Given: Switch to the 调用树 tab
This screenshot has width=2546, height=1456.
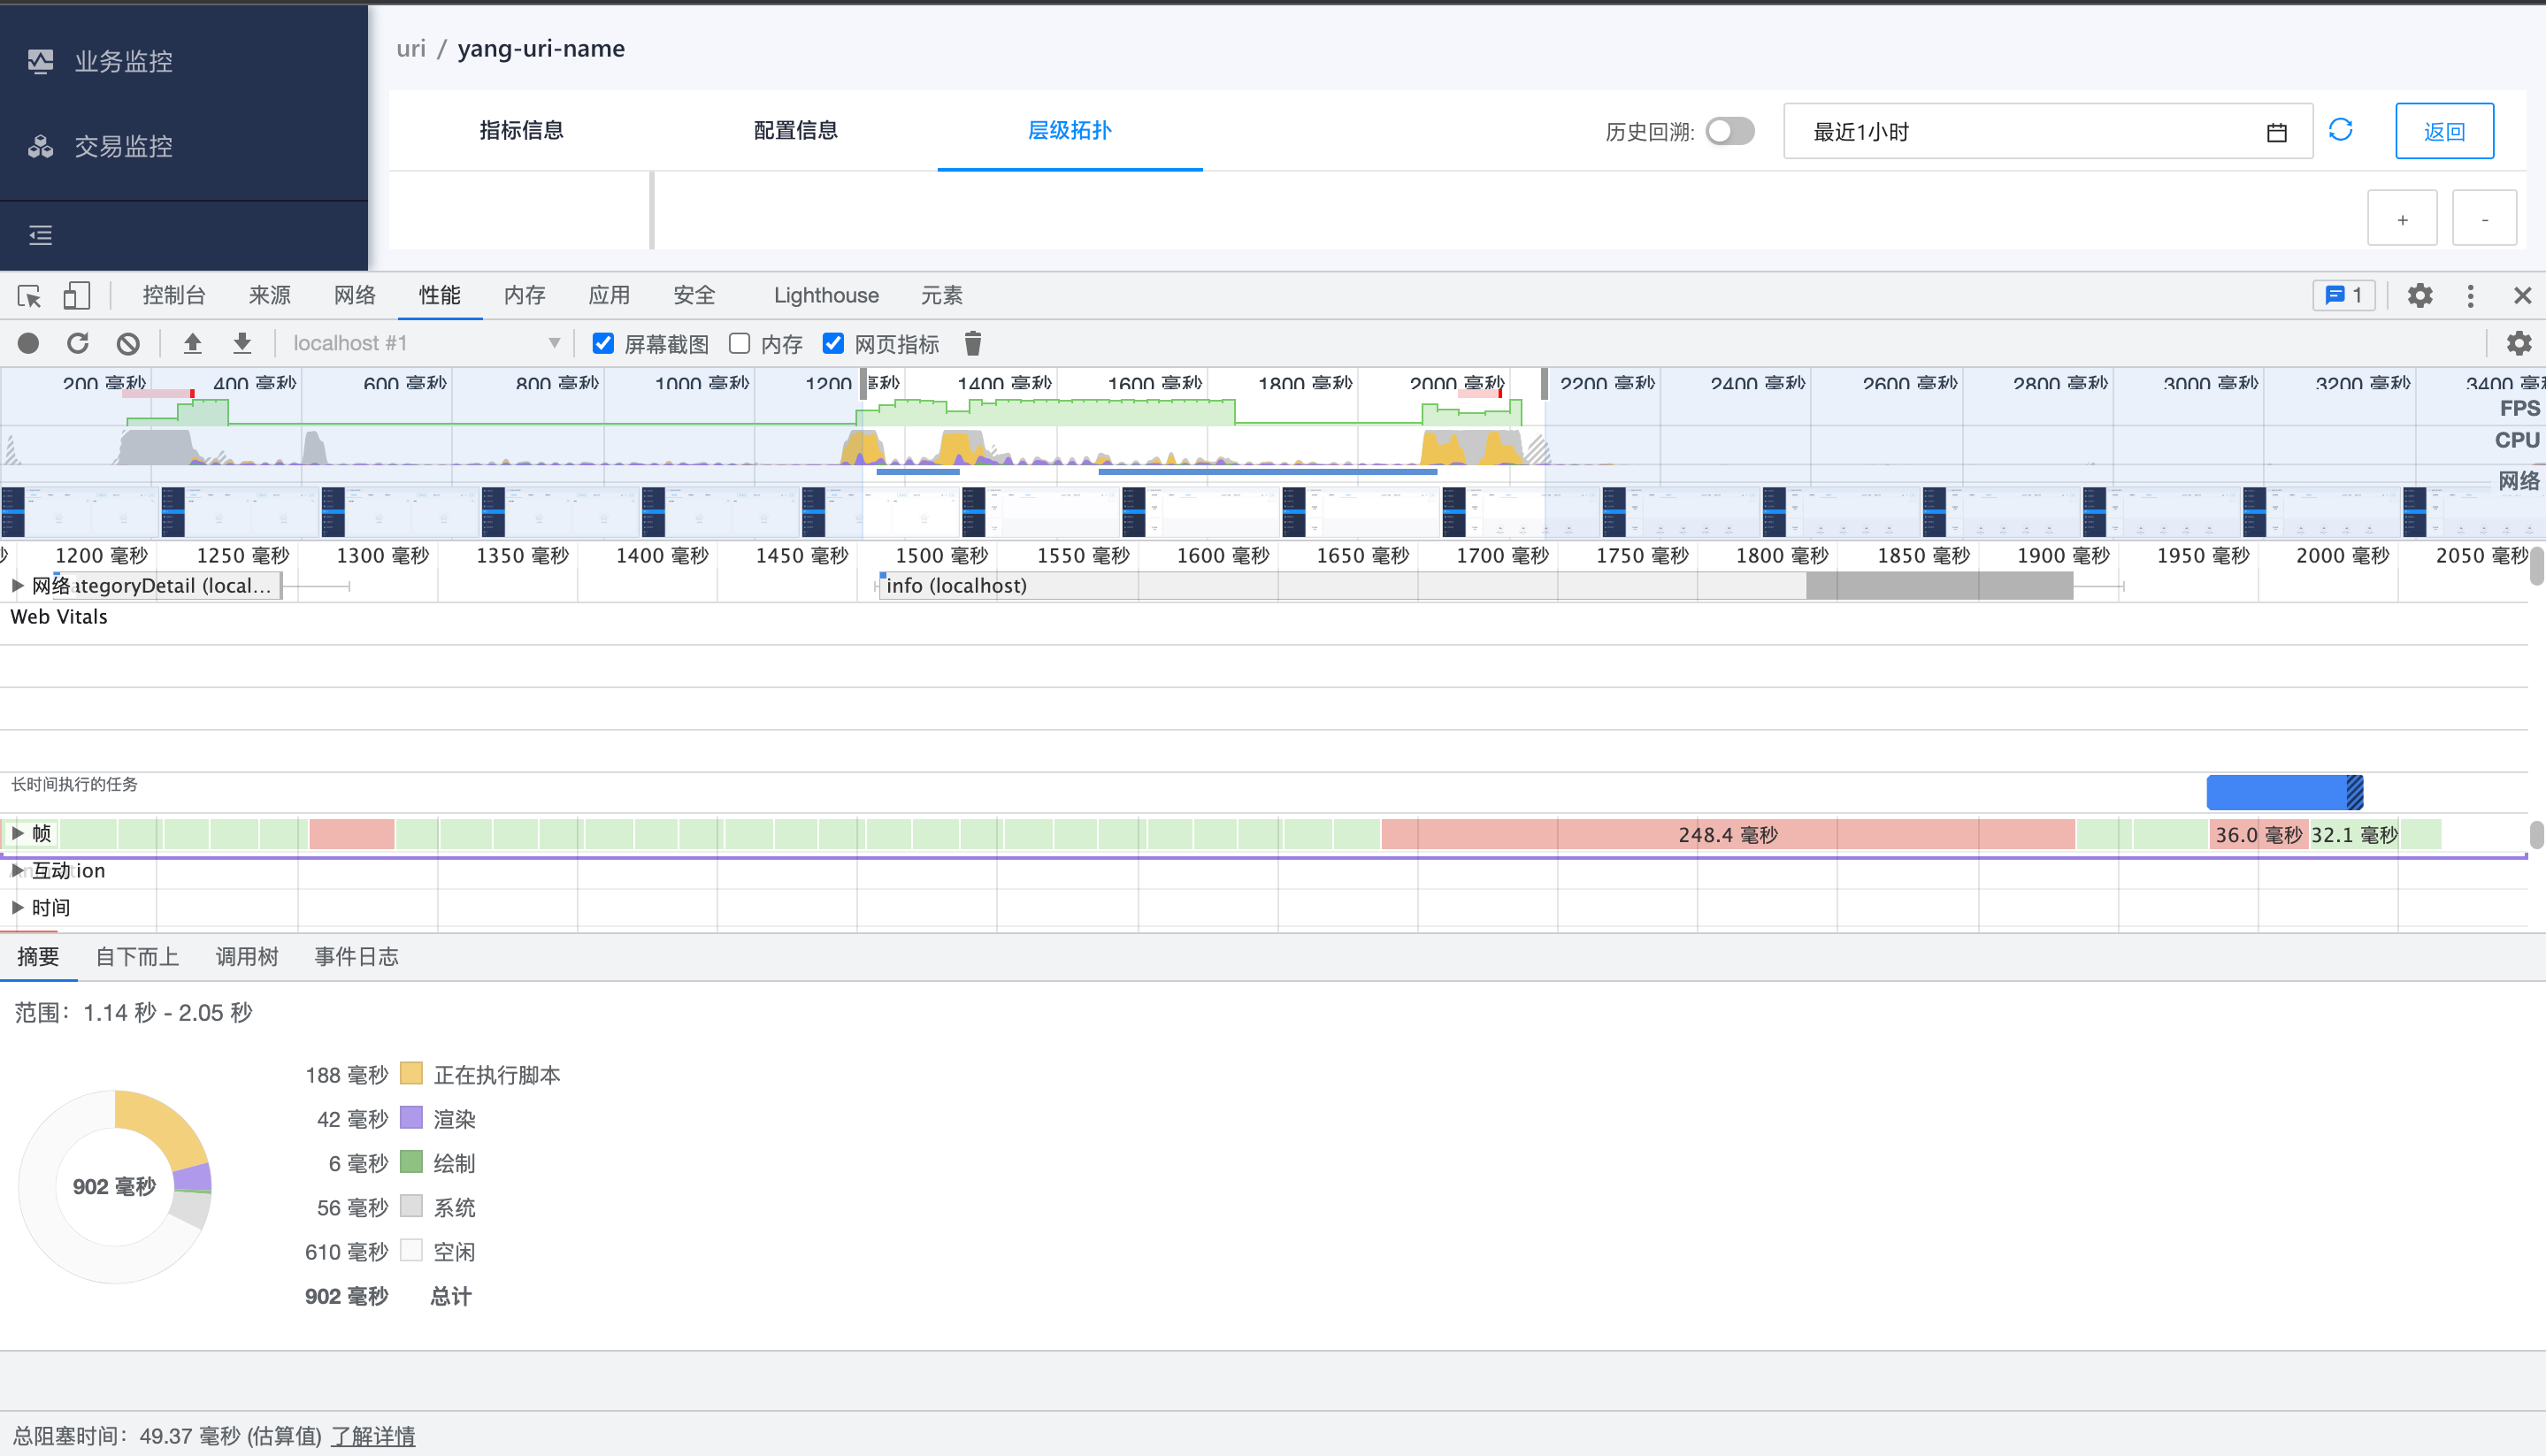Looking at the screenshot, I should 247,958.
